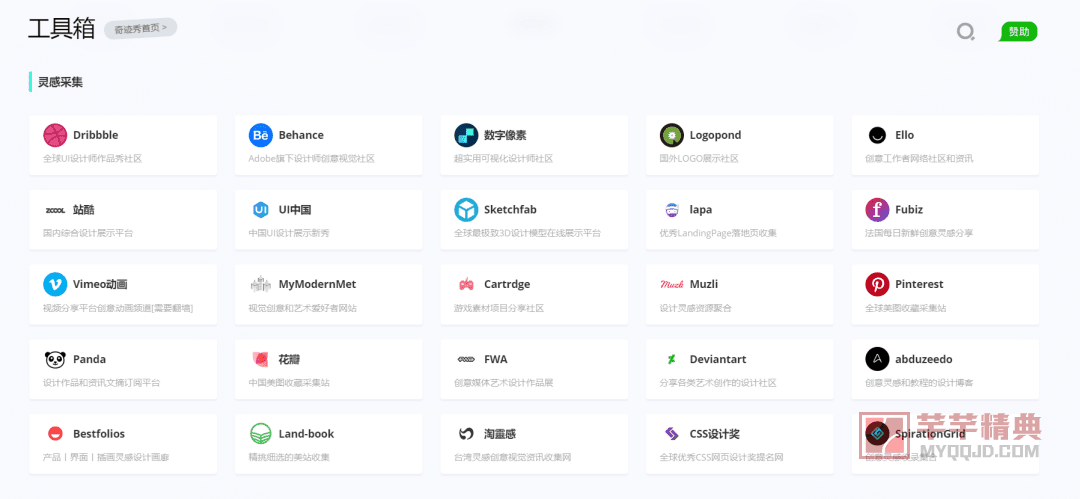Click the Vimeo blue v icon

[x=55, y=284]
